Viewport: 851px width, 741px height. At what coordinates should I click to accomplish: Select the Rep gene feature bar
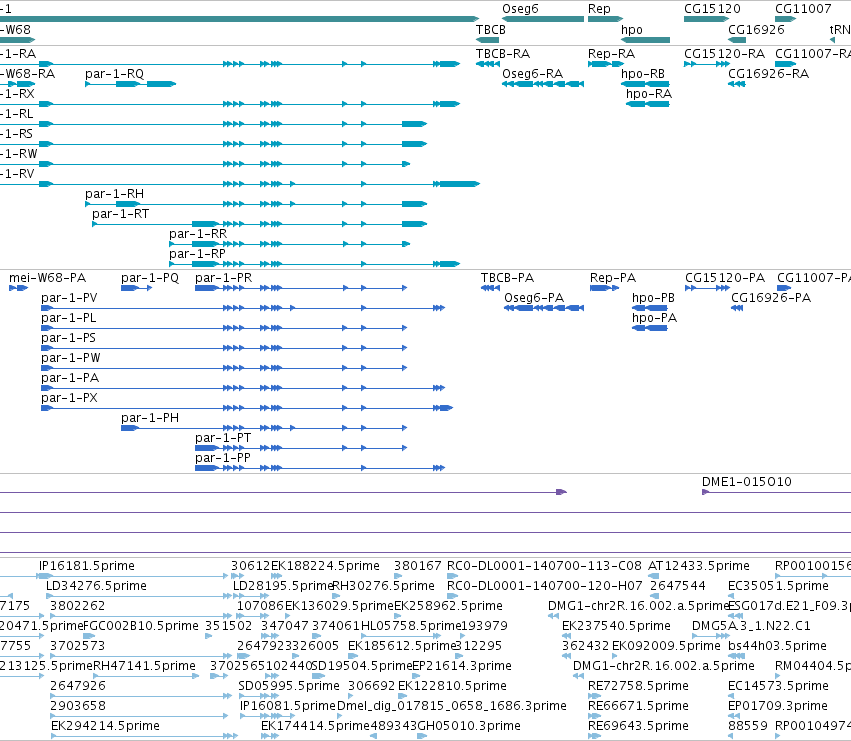(x=605, y=19)
